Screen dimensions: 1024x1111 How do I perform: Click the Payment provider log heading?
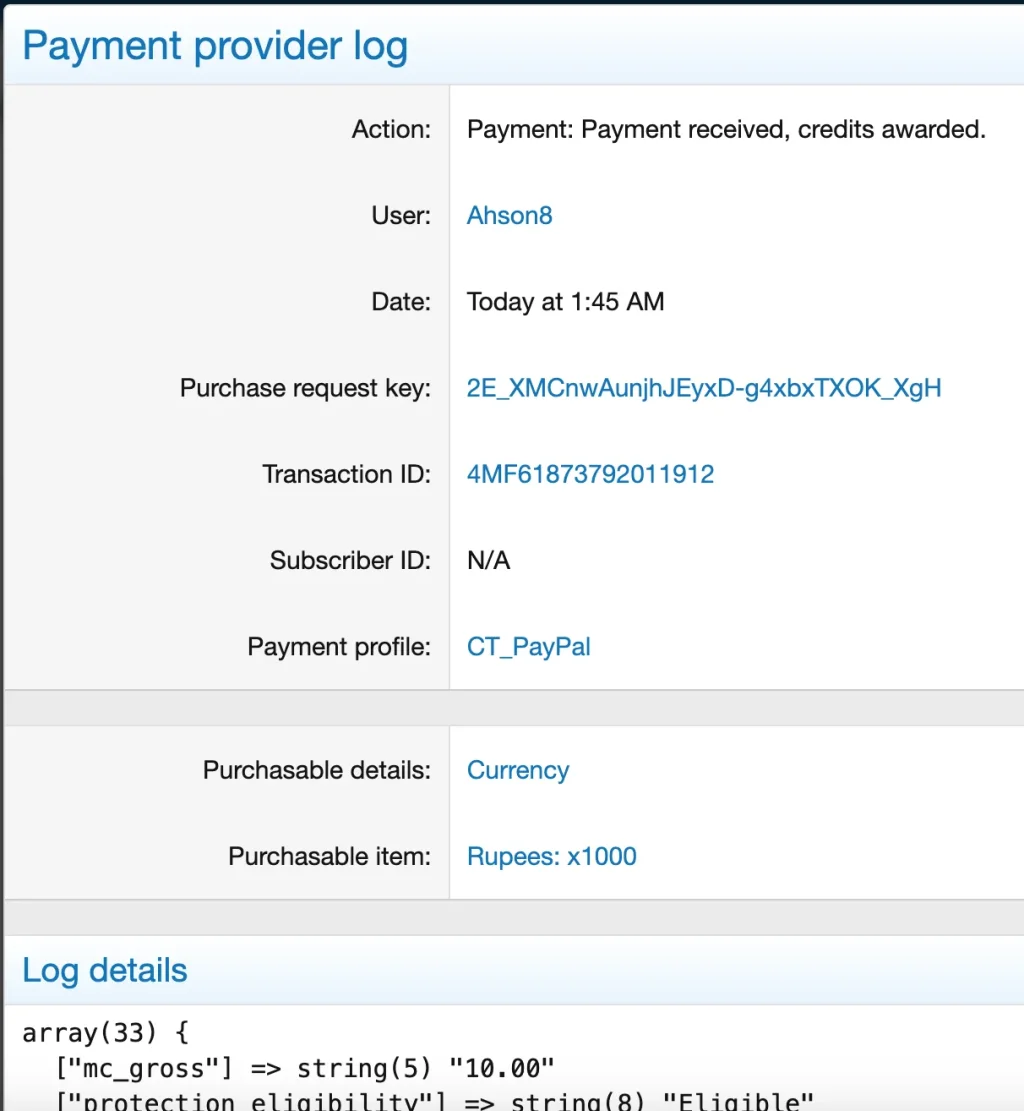[x=215, y=47]
